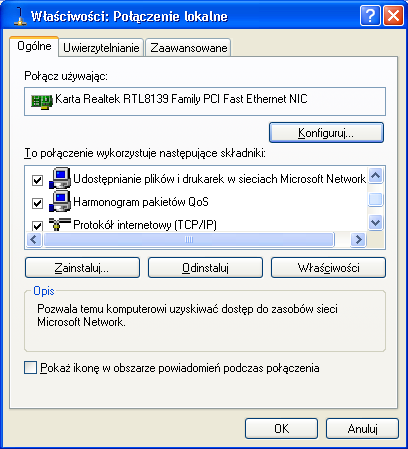Click the Realtek network adapter card icon
The width and height of the screenshot is (408, 449).
42,101
